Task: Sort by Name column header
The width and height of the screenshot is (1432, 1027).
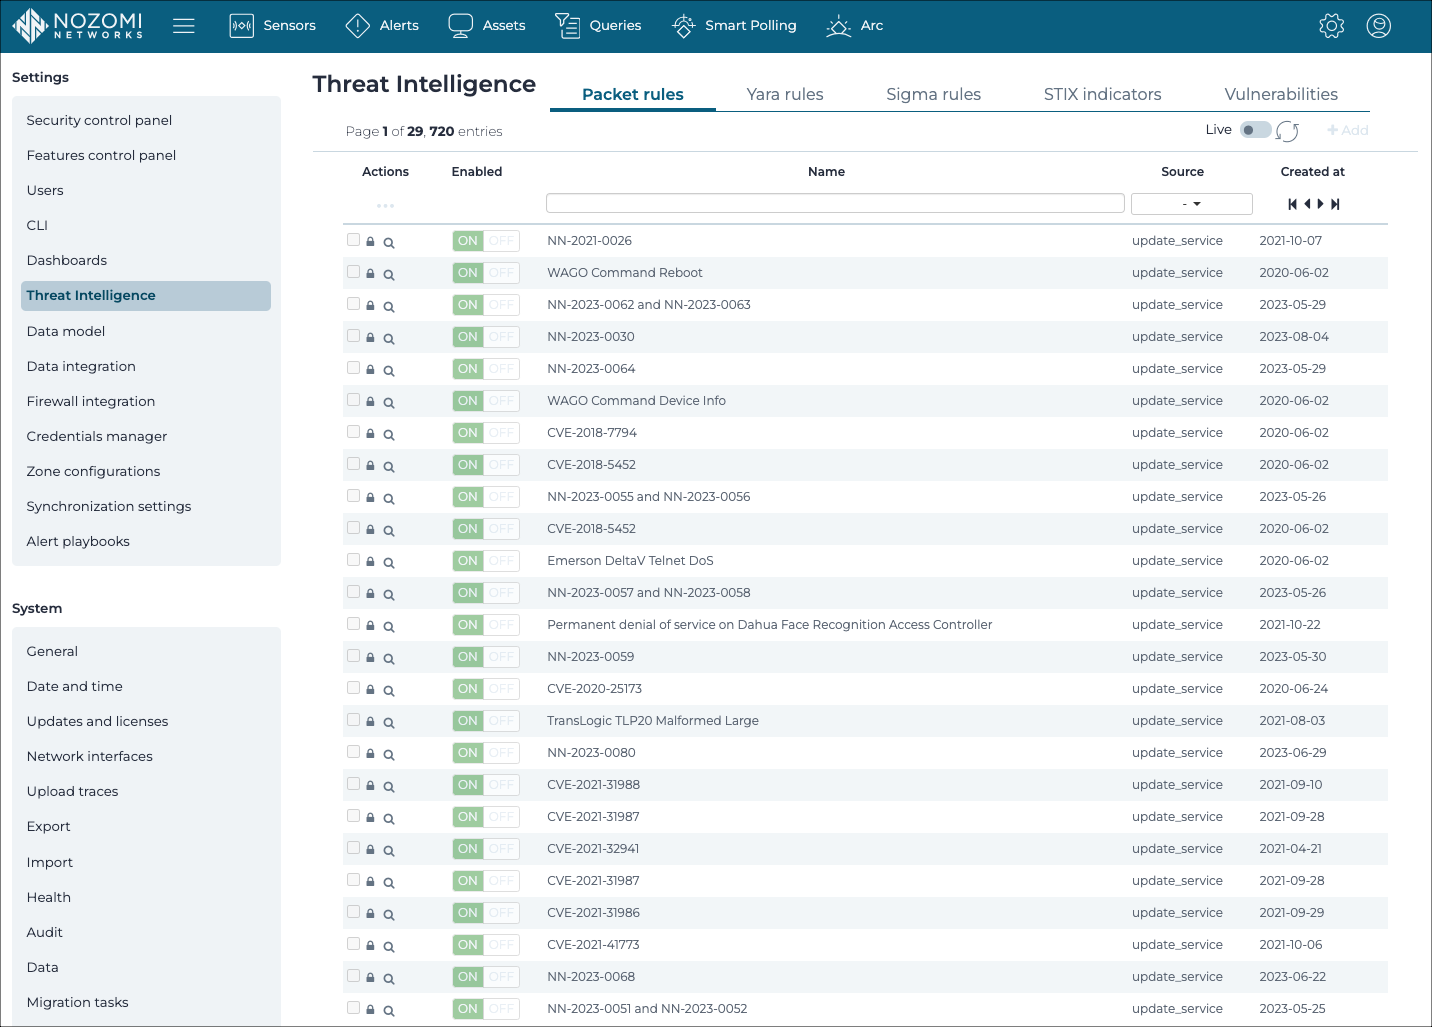Action: (x=826, y=172)
